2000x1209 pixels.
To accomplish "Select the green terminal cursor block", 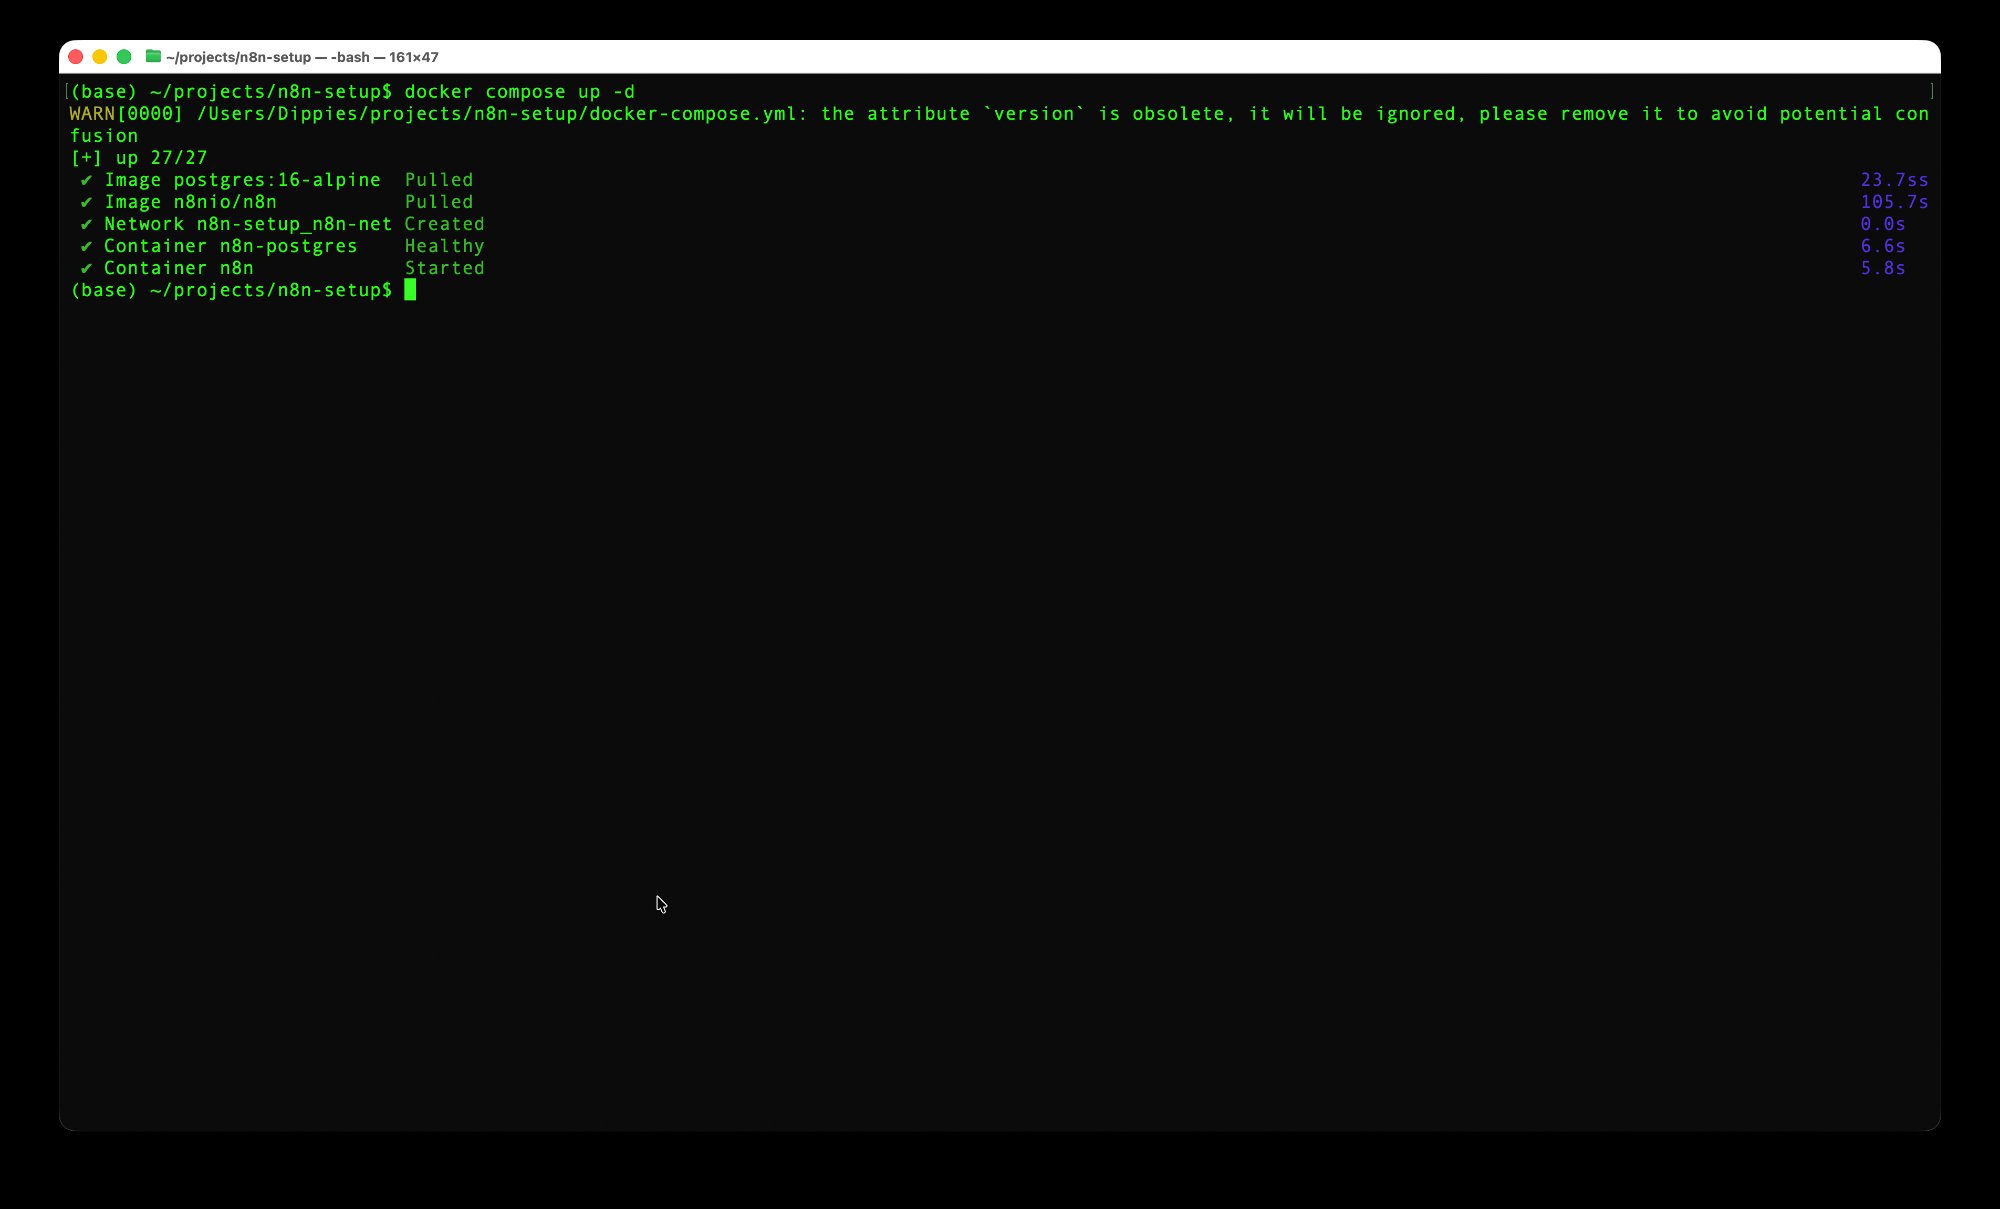I will tap(411, 290).
